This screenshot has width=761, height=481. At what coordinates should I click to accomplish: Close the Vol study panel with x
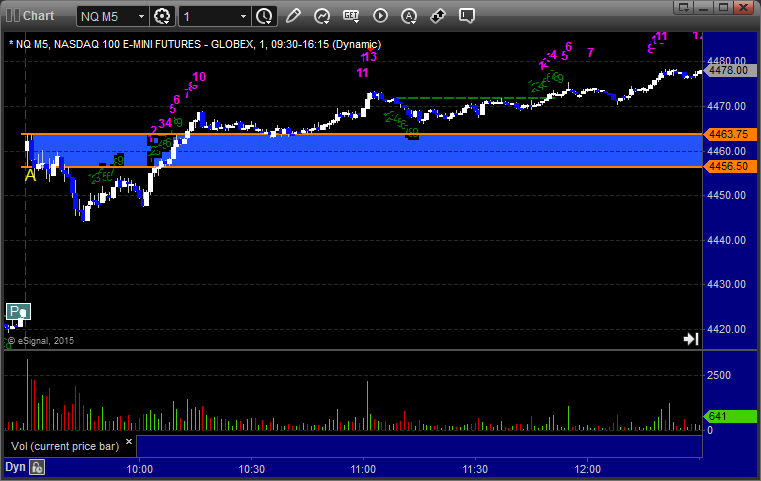(x=129, y=441)
